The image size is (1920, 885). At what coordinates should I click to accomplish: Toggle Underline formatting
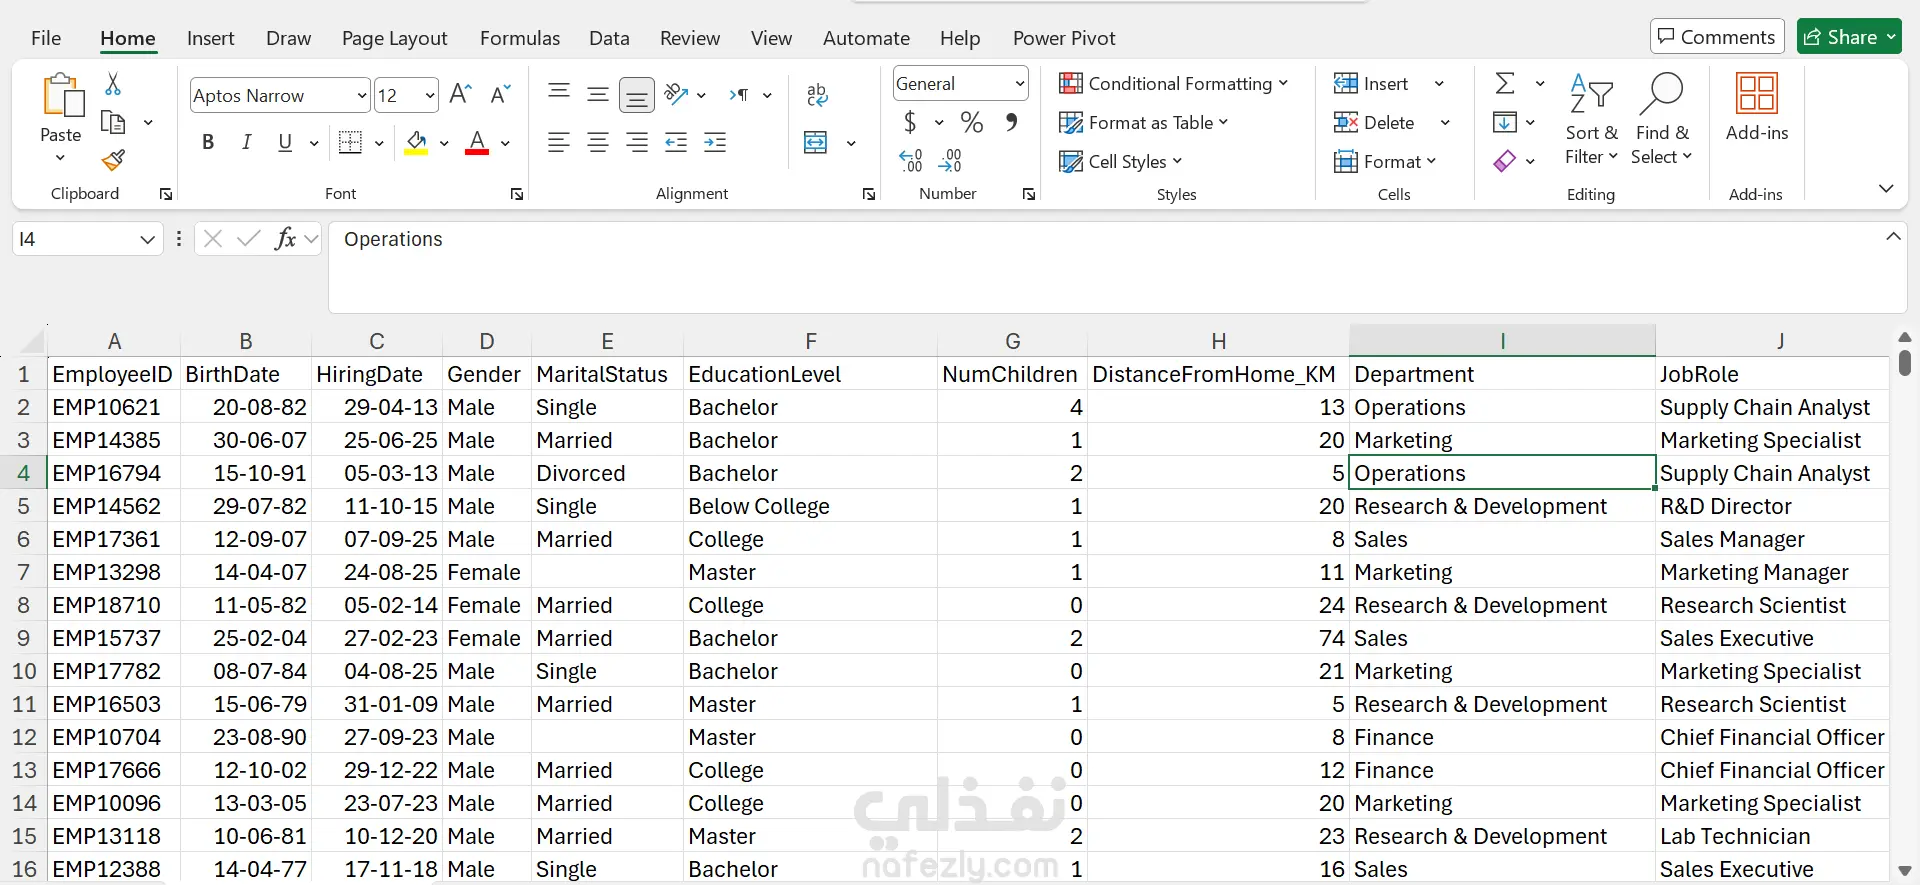point(285,143)
